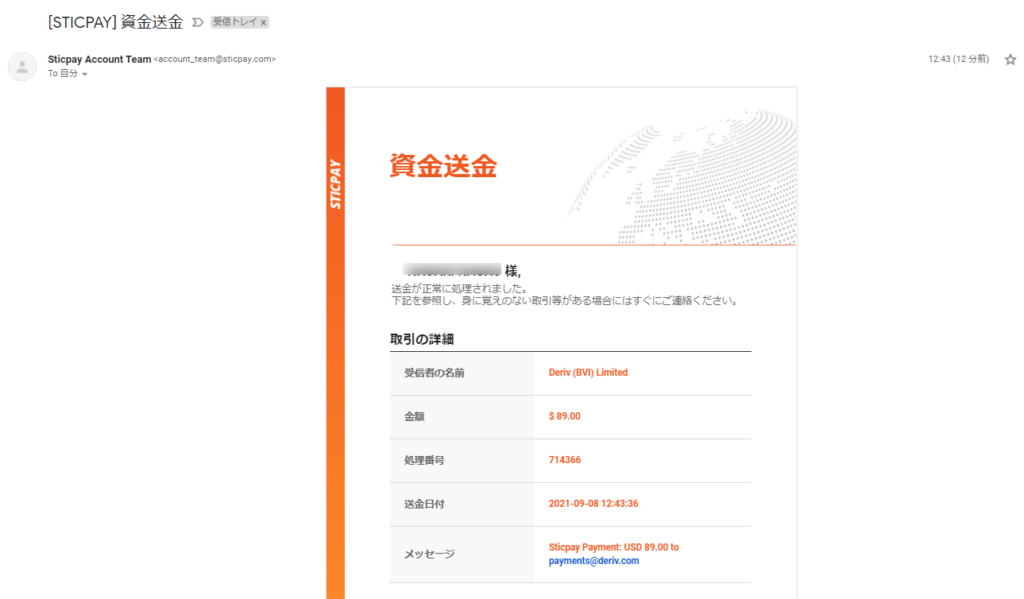Click the recipient name Deriv (BVI) Limited

(x=588, y=372)
